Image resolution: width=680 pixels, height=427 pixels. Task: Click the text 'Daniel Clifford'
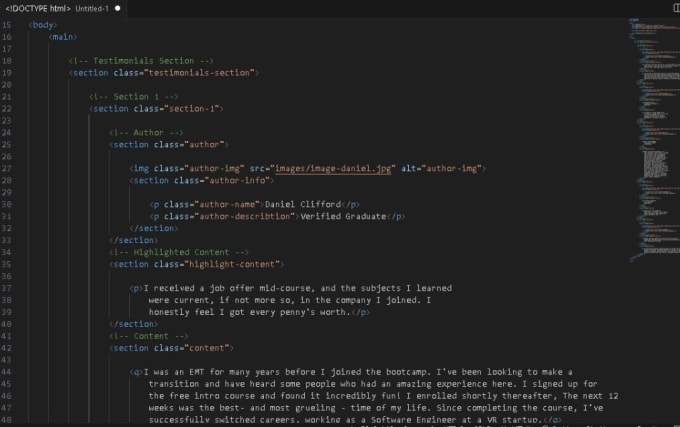pyautogui.click(x=303, y=205)
